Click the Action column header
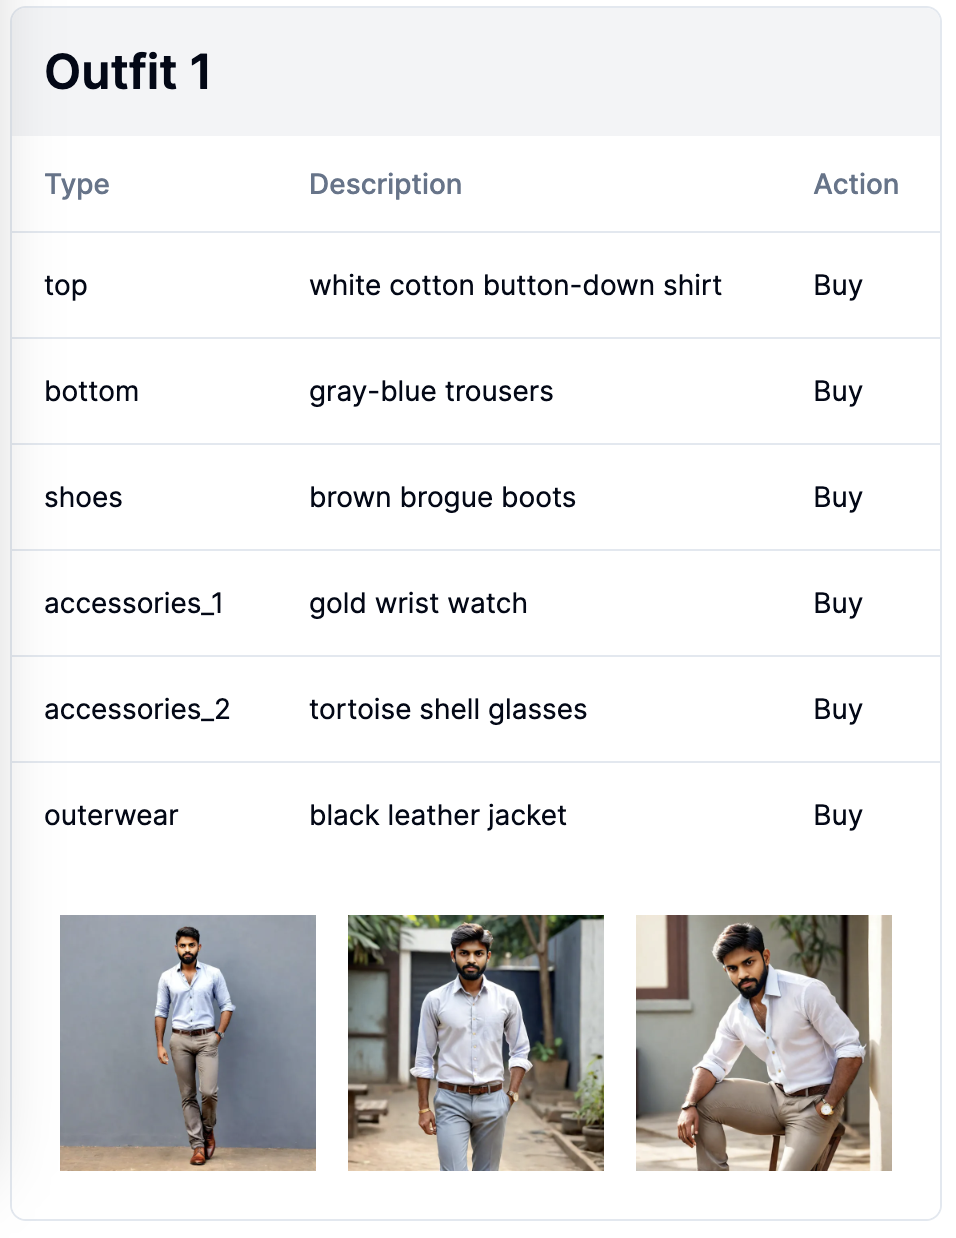The height and width of the screenshot is (1238, 956). tap(856, 184)
